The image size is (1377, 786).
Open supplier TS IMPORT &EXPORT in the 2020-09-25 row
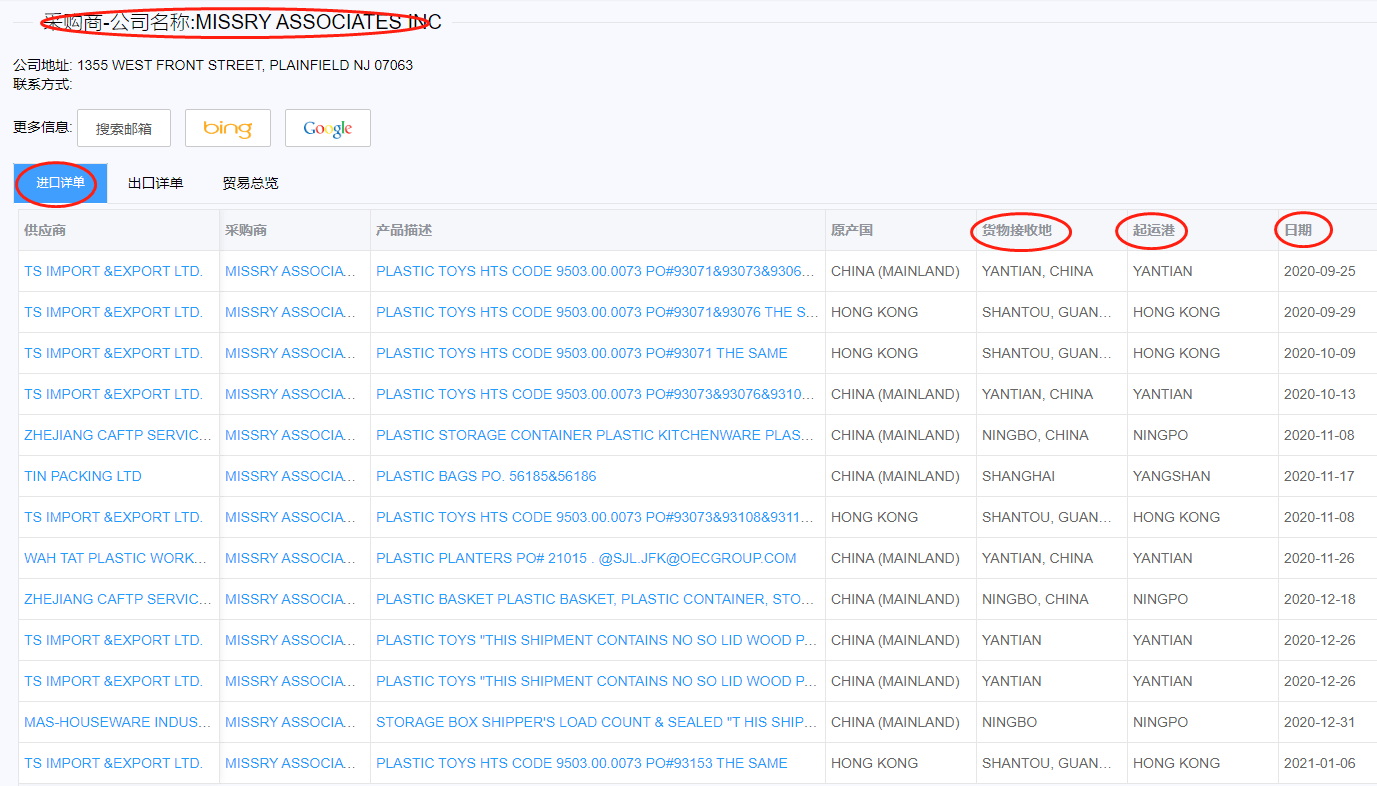tap(113, 271)
